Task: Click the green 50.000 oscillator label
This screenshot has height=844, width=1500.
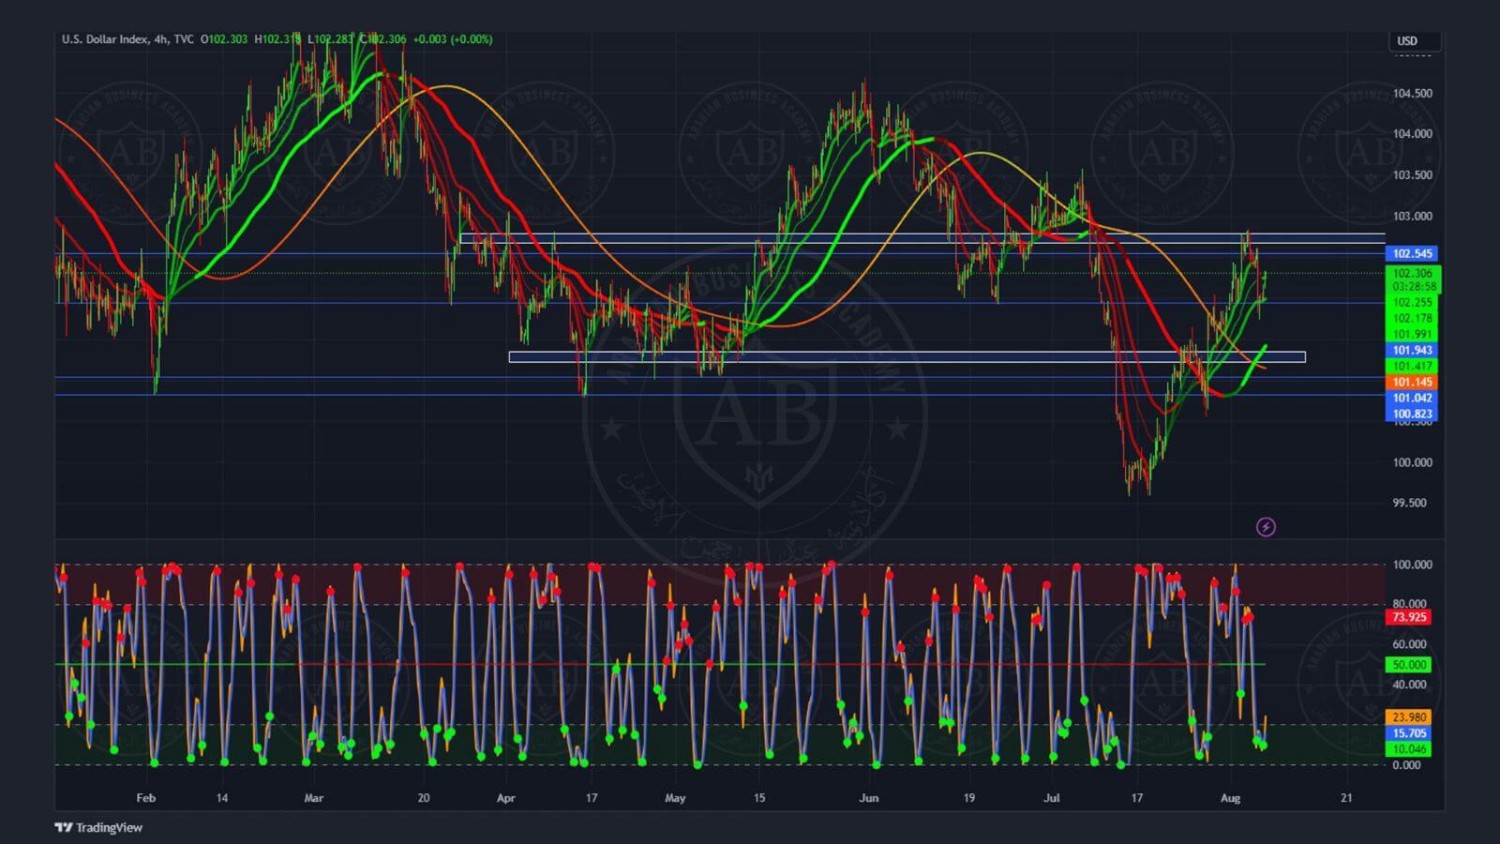Action: [x=1409, y=665]
